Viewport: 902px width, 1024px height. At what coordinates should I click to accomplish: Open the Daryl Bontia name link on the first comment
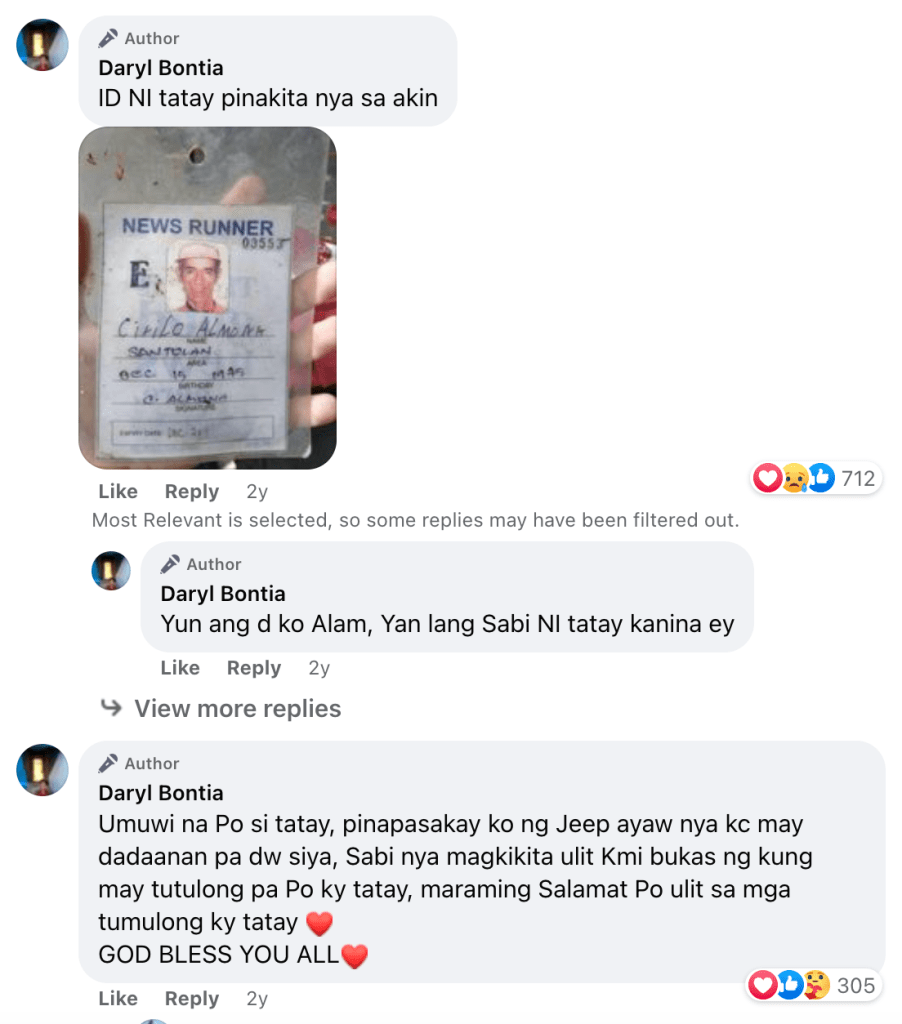[161, 68]
